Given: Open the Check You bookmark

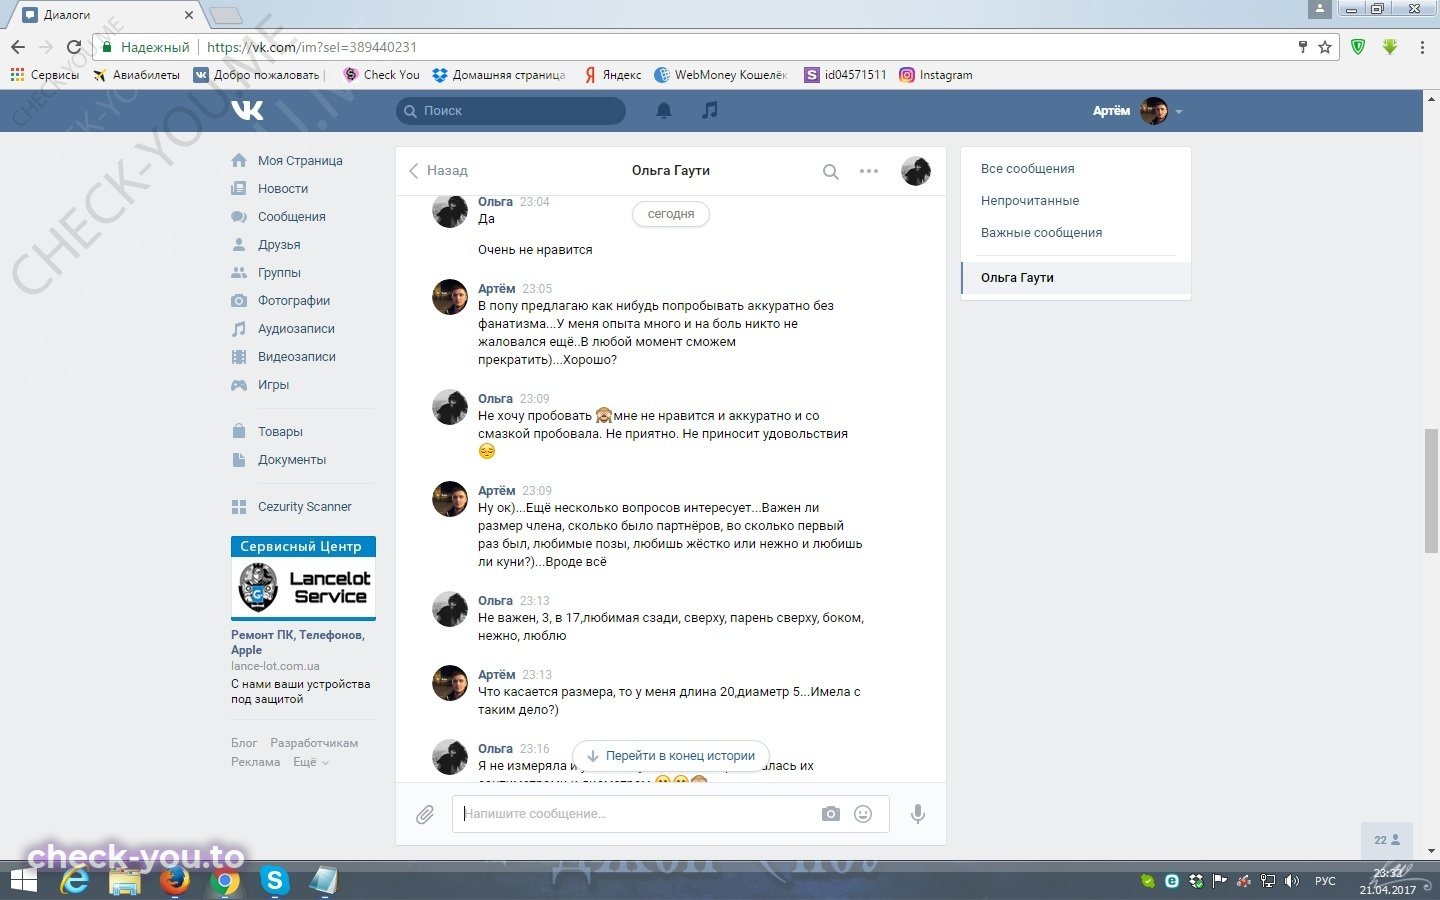Looking at the screenshot, I should (x=381, y=75).
